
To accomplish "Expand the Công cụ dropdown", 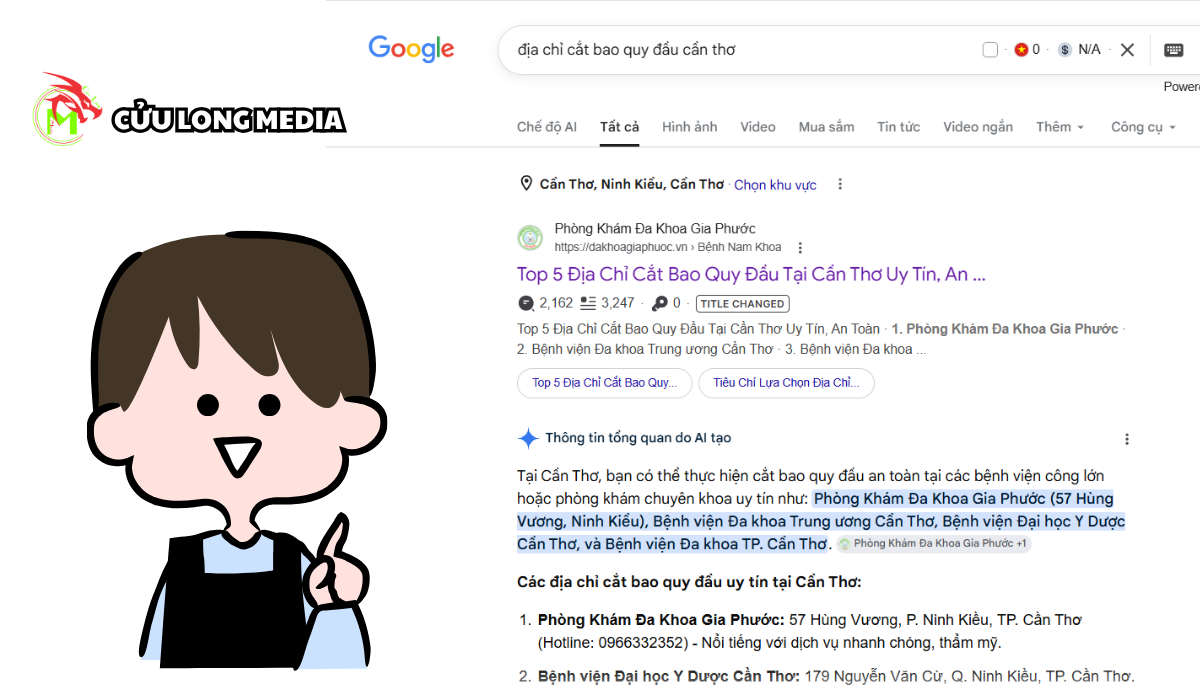I will (1143, 127).
